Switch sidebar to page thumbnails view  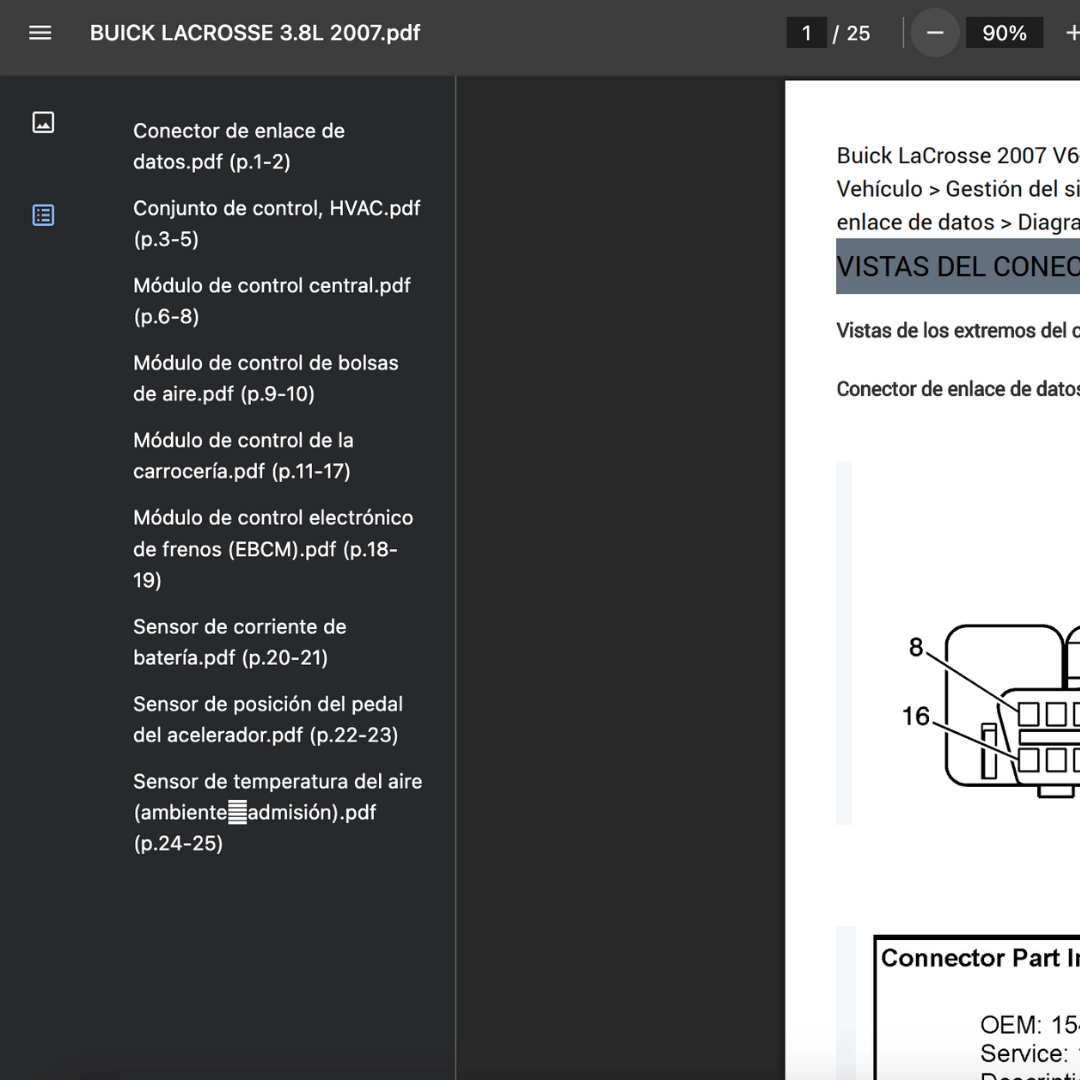(x=43, y=123)
